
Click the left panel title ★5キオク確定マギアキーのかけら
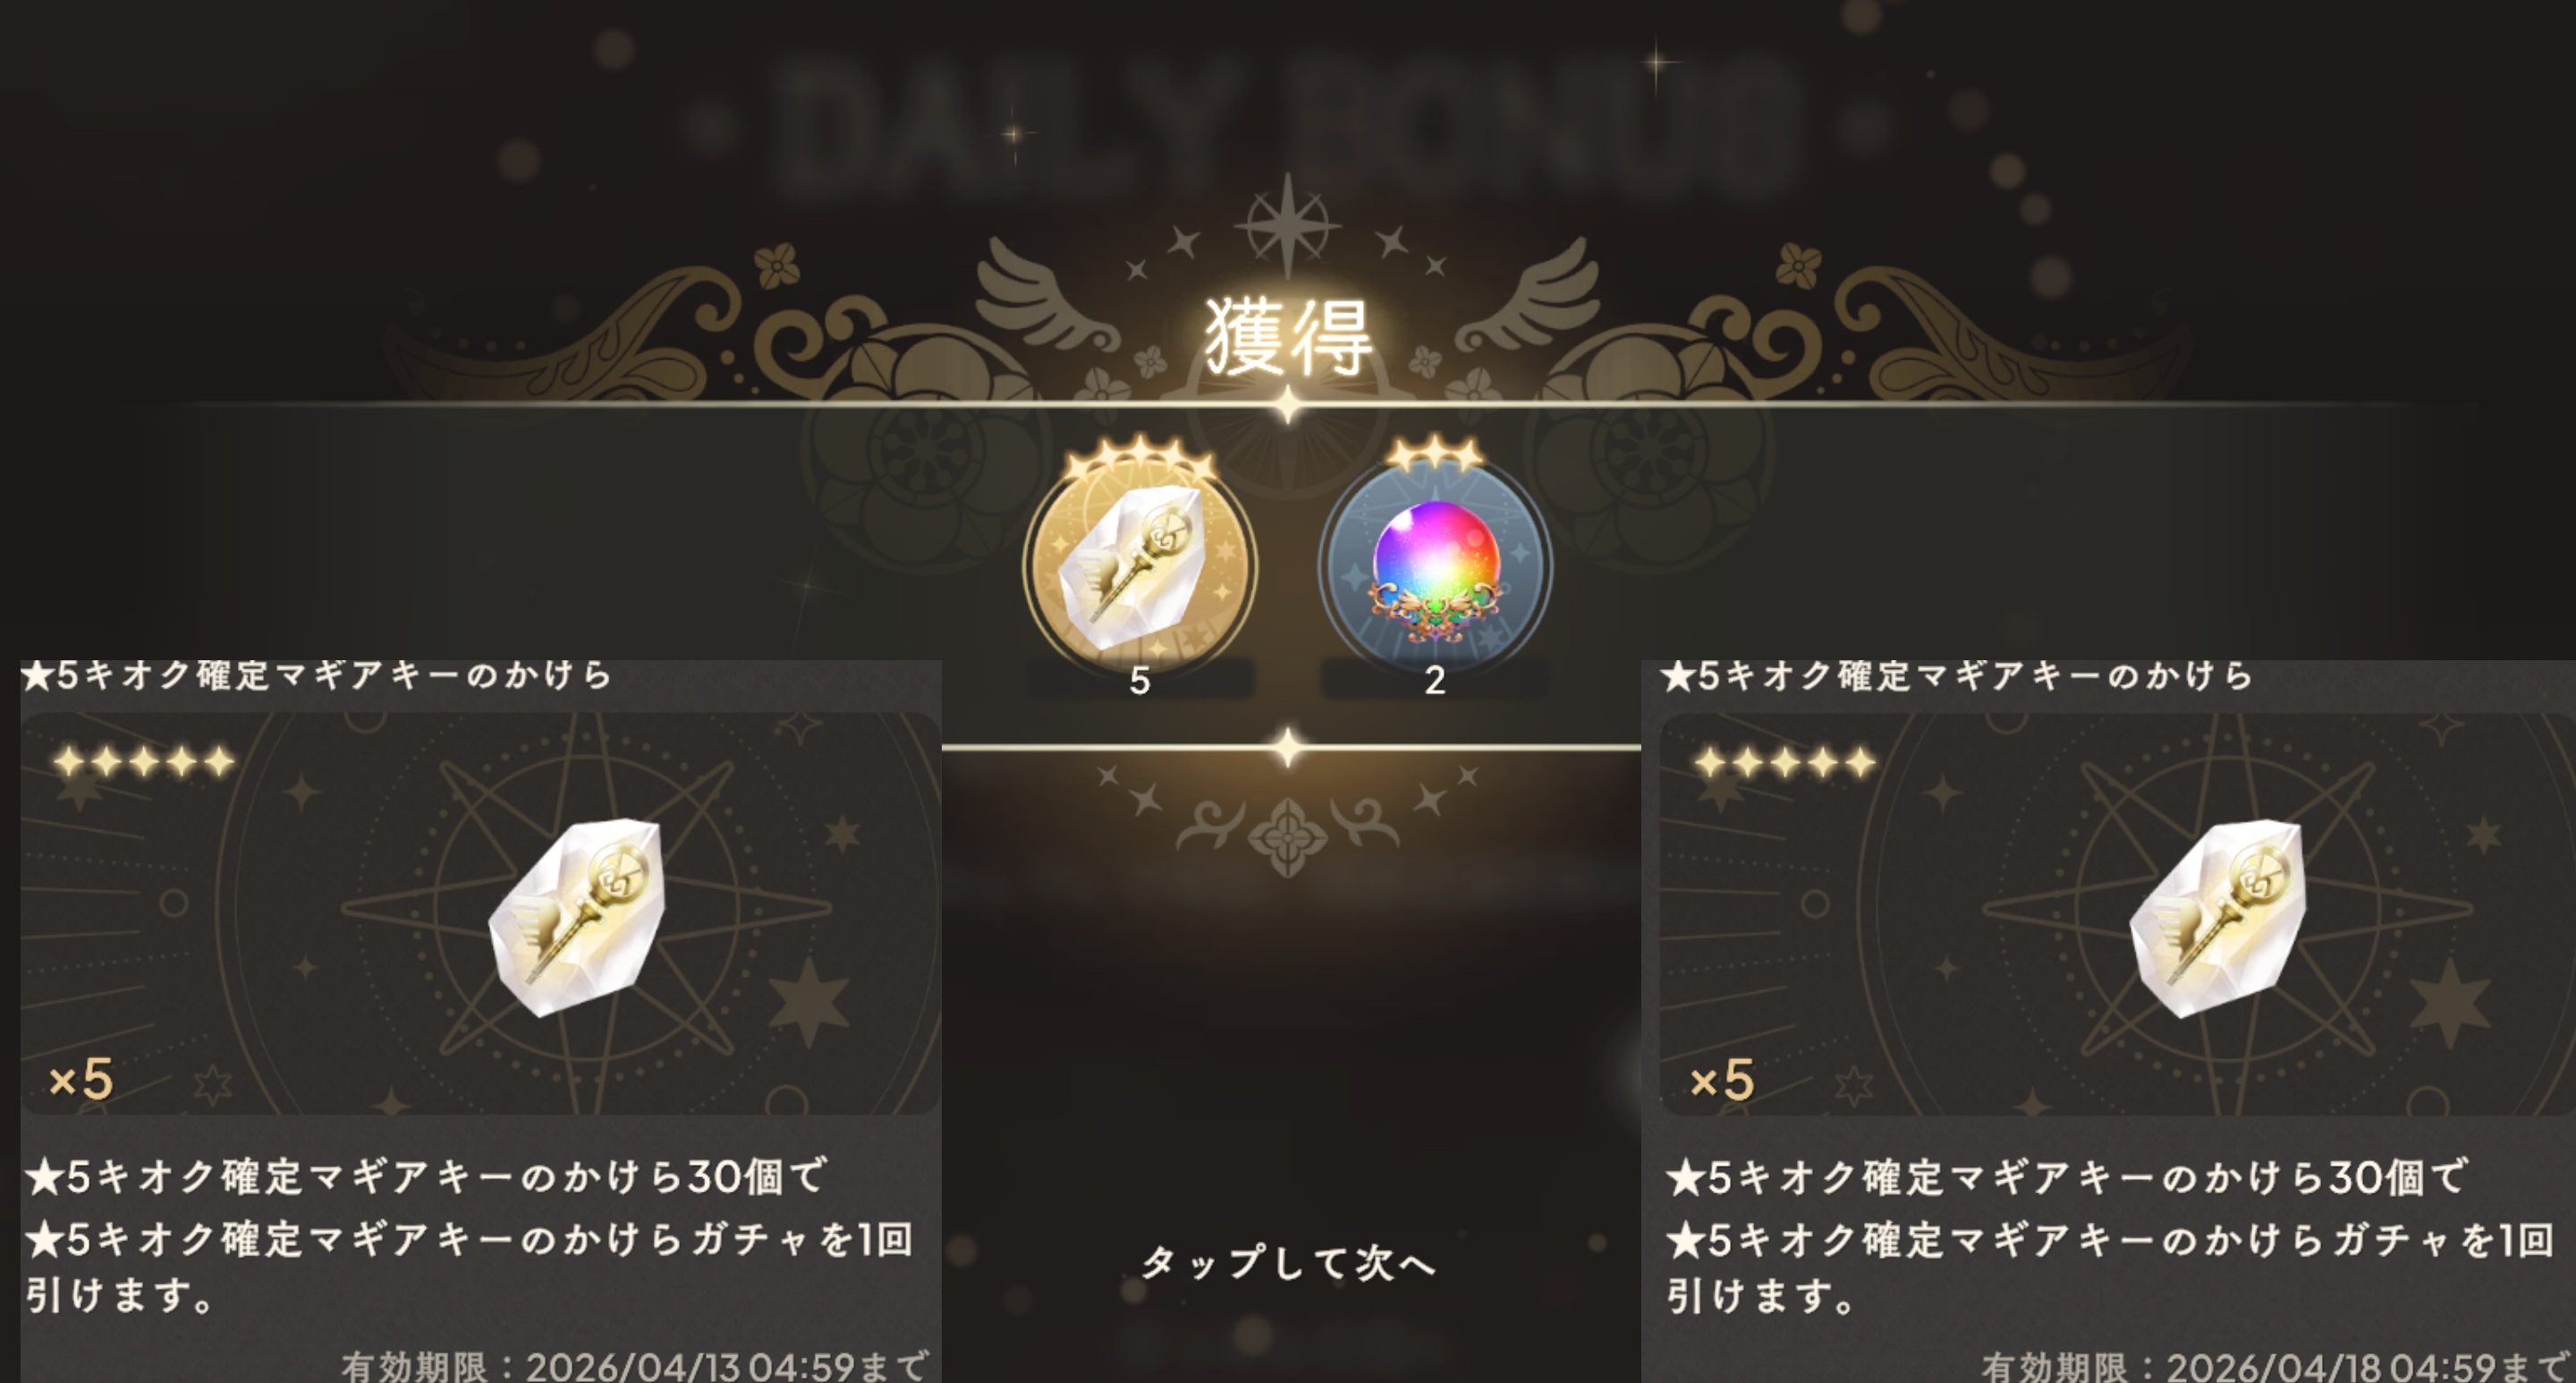(317, 676)
